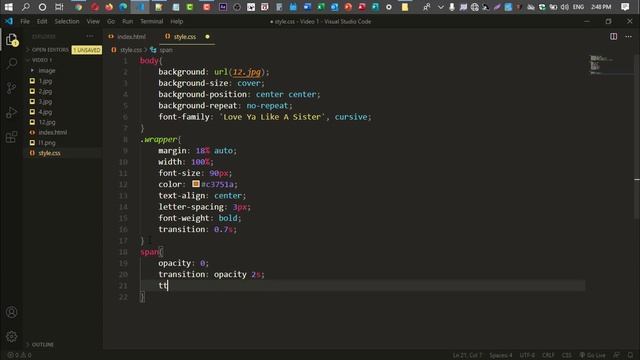Click UTF-8 encoding in status bar
The width and height of the screenshot is (640, 360).
point(527,355)
